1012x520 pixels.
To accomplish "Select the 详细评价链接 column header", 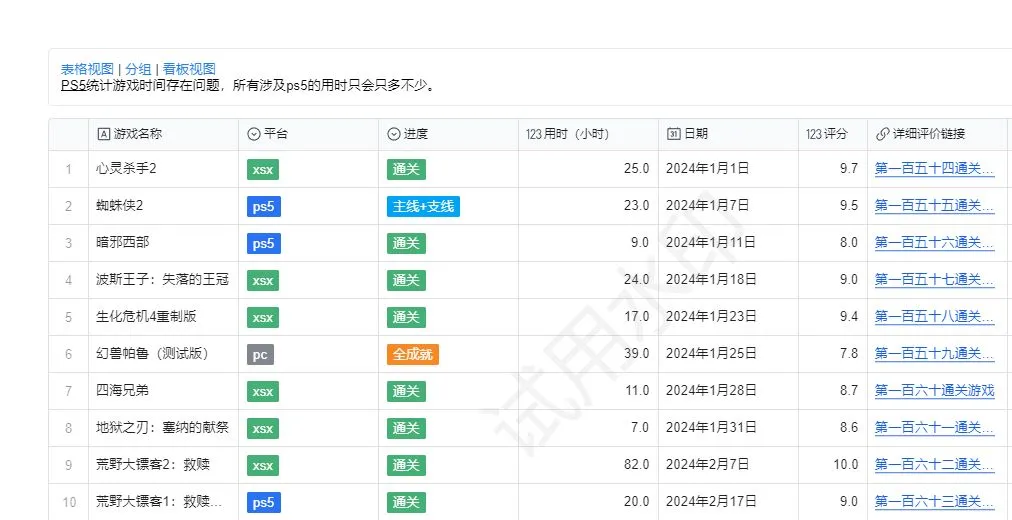I will [x=938, y=134].
